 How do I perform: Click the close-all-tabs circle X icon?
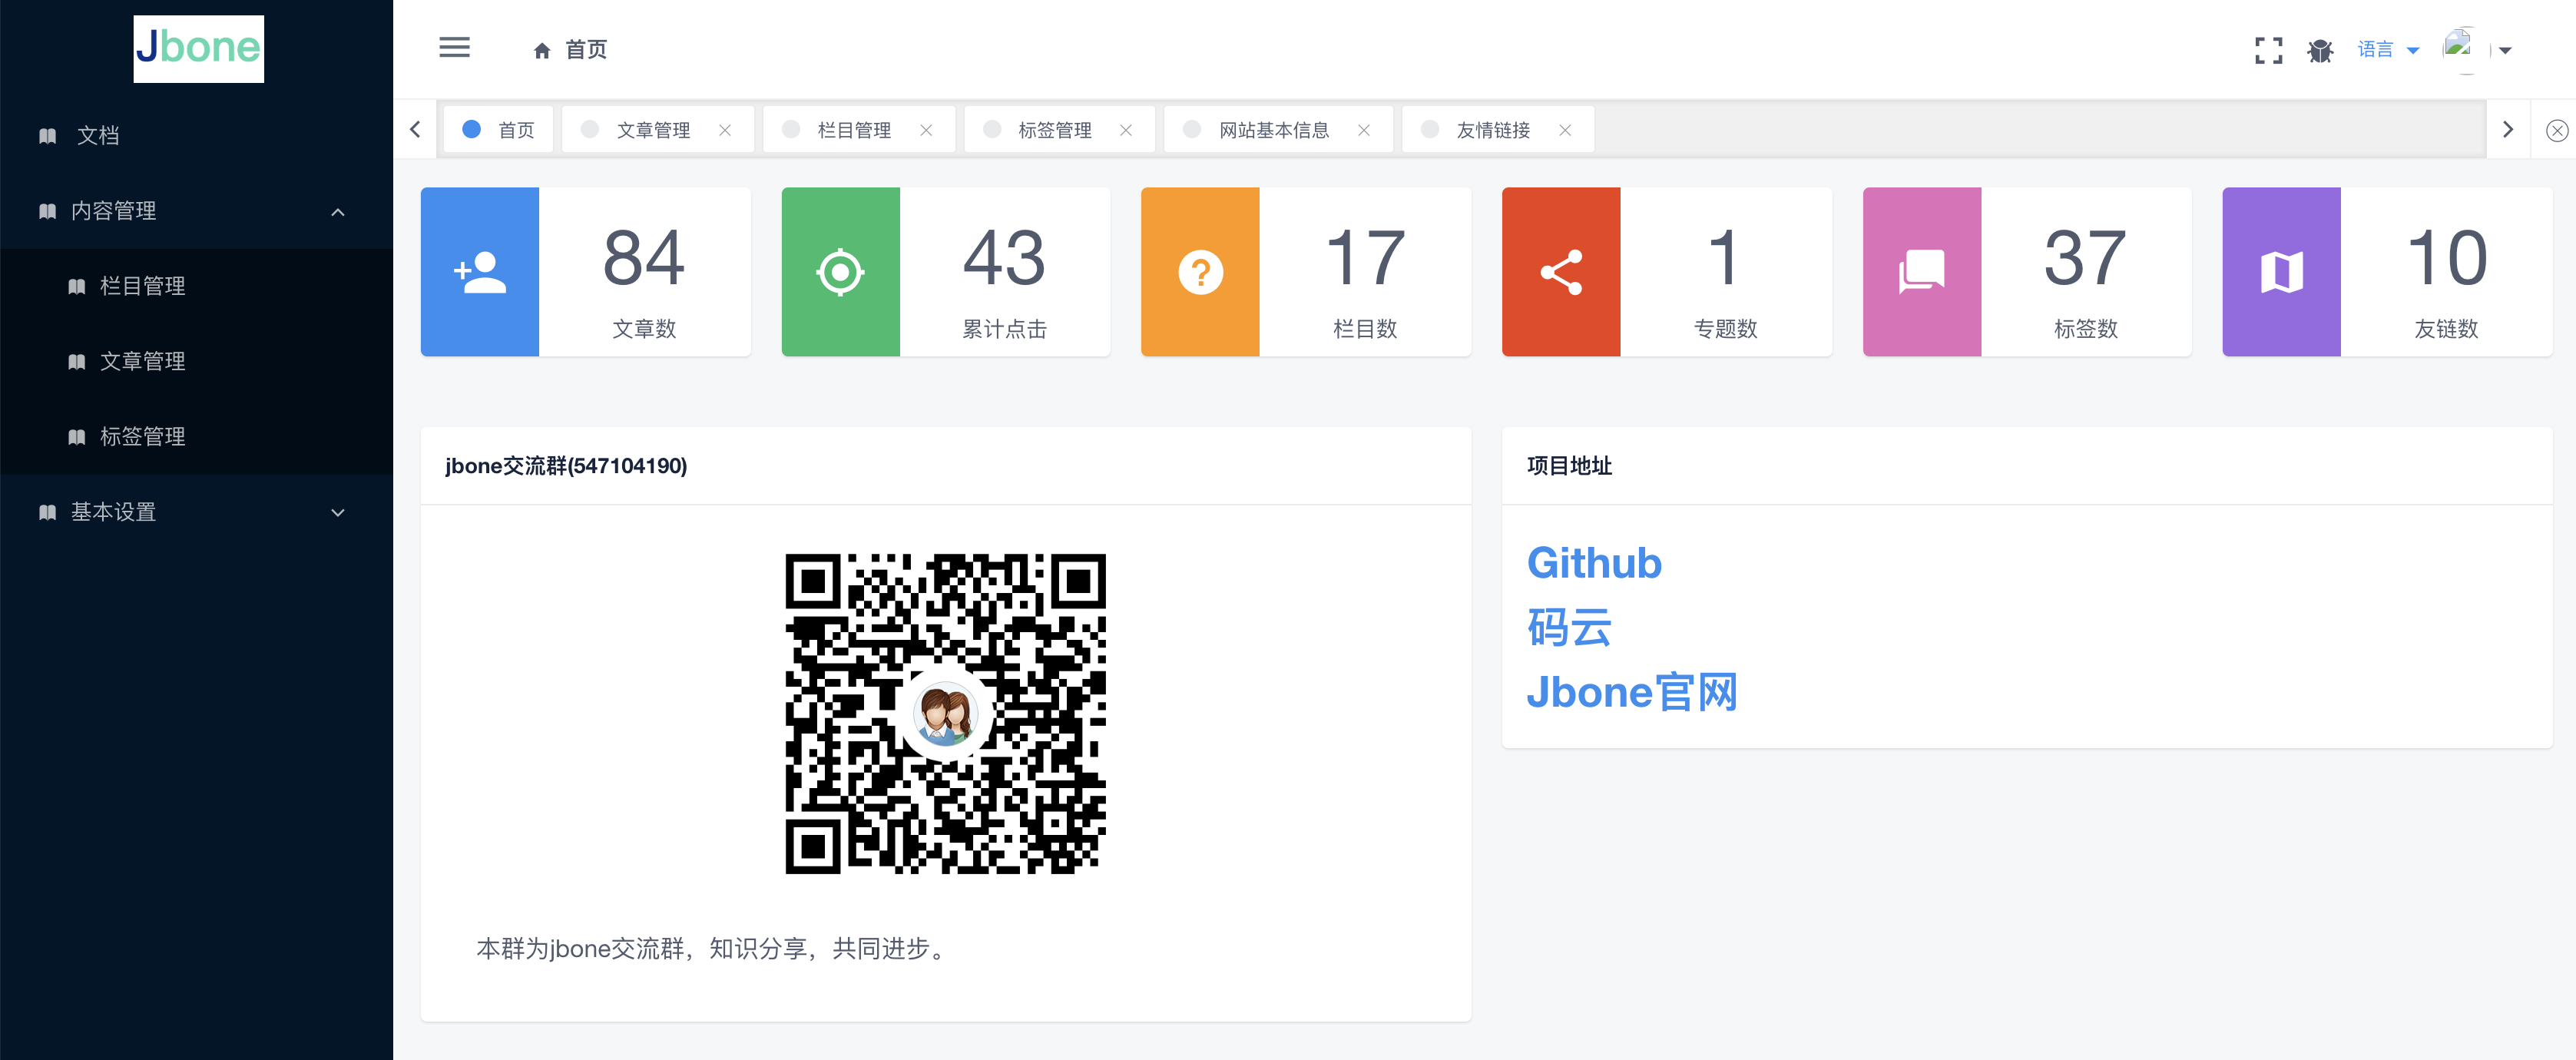[2556, 130]
